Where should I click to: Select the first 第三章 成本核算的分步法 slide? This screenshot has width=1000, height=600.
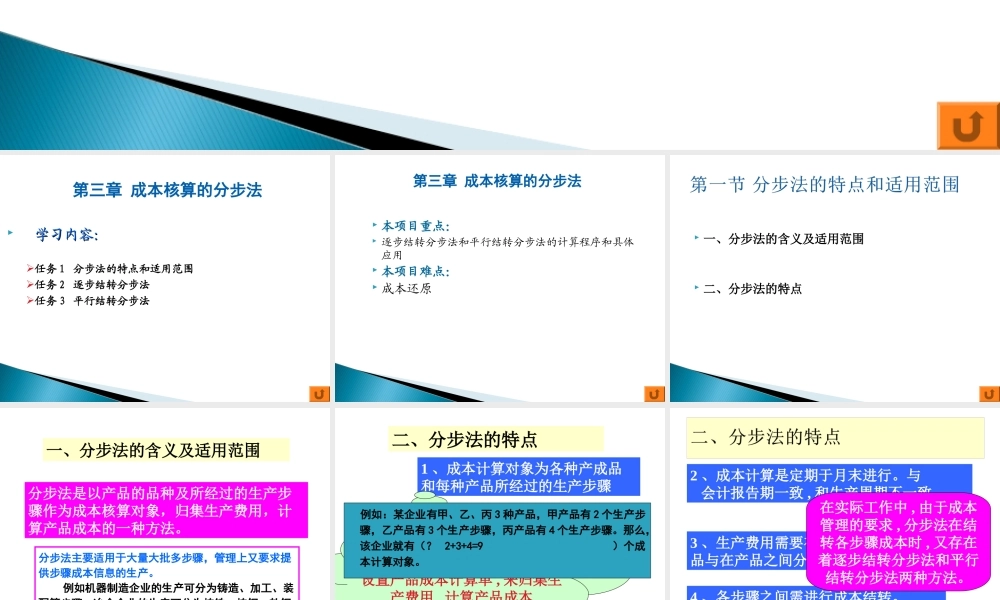pyautogui.click(x=165, y=190)
